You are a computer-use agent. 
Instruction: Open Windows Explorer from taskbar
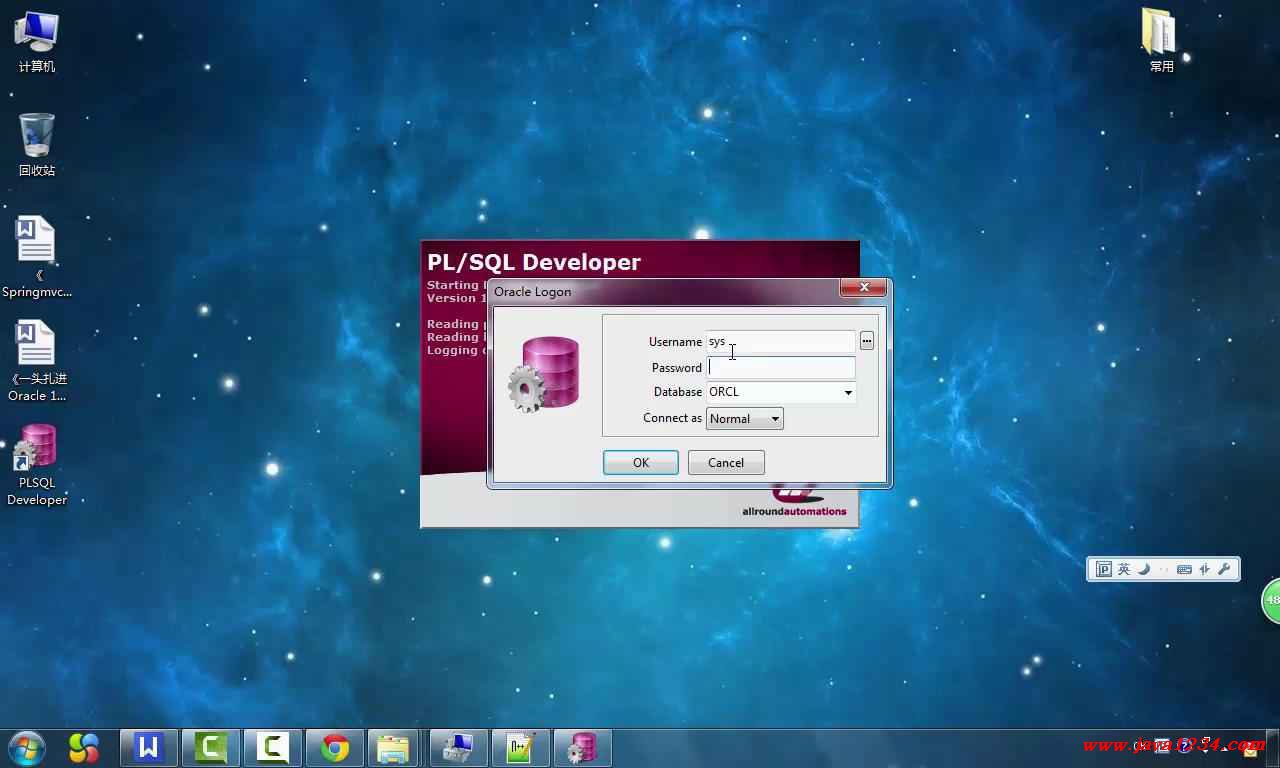coord(393,747)
